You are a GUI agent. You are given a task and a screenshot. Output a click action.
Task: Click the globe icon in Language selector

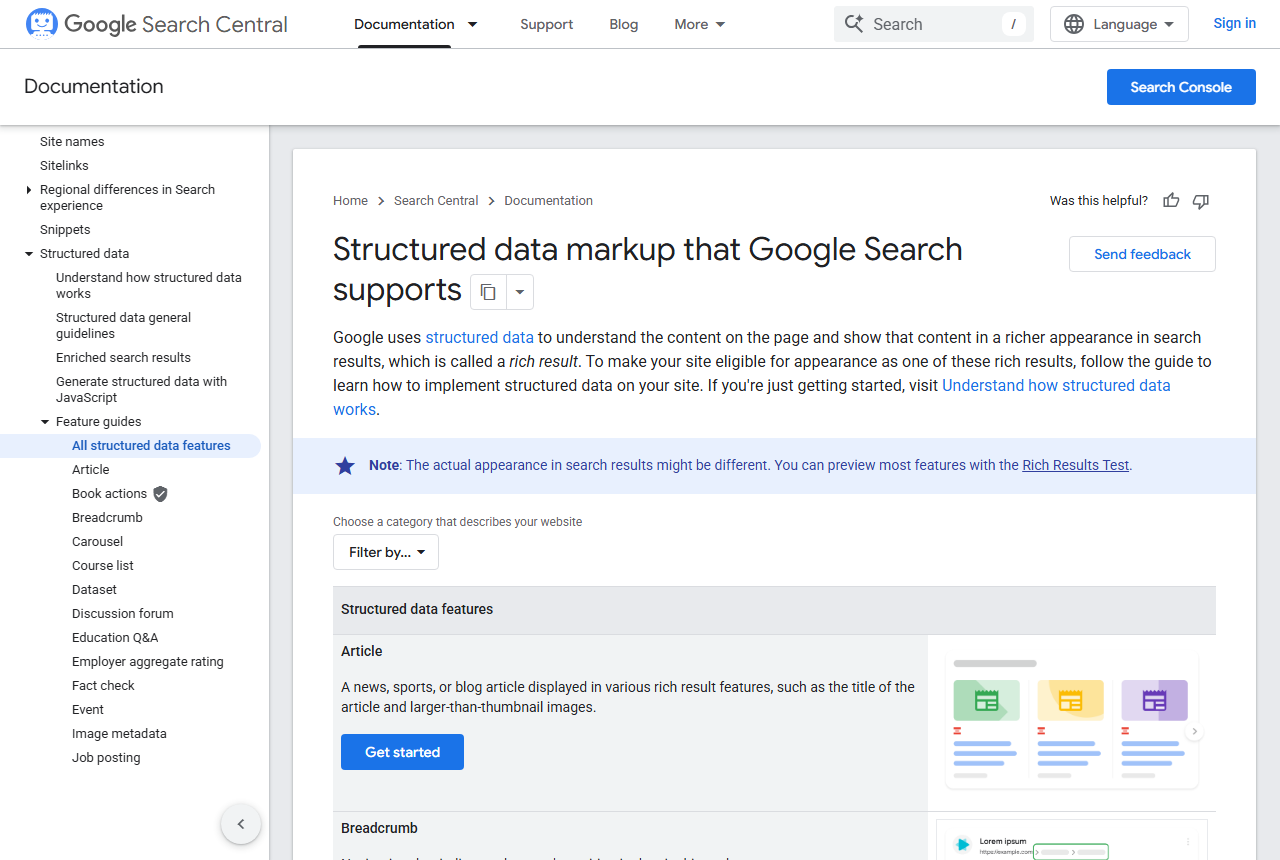click(x=1074, y=24)
